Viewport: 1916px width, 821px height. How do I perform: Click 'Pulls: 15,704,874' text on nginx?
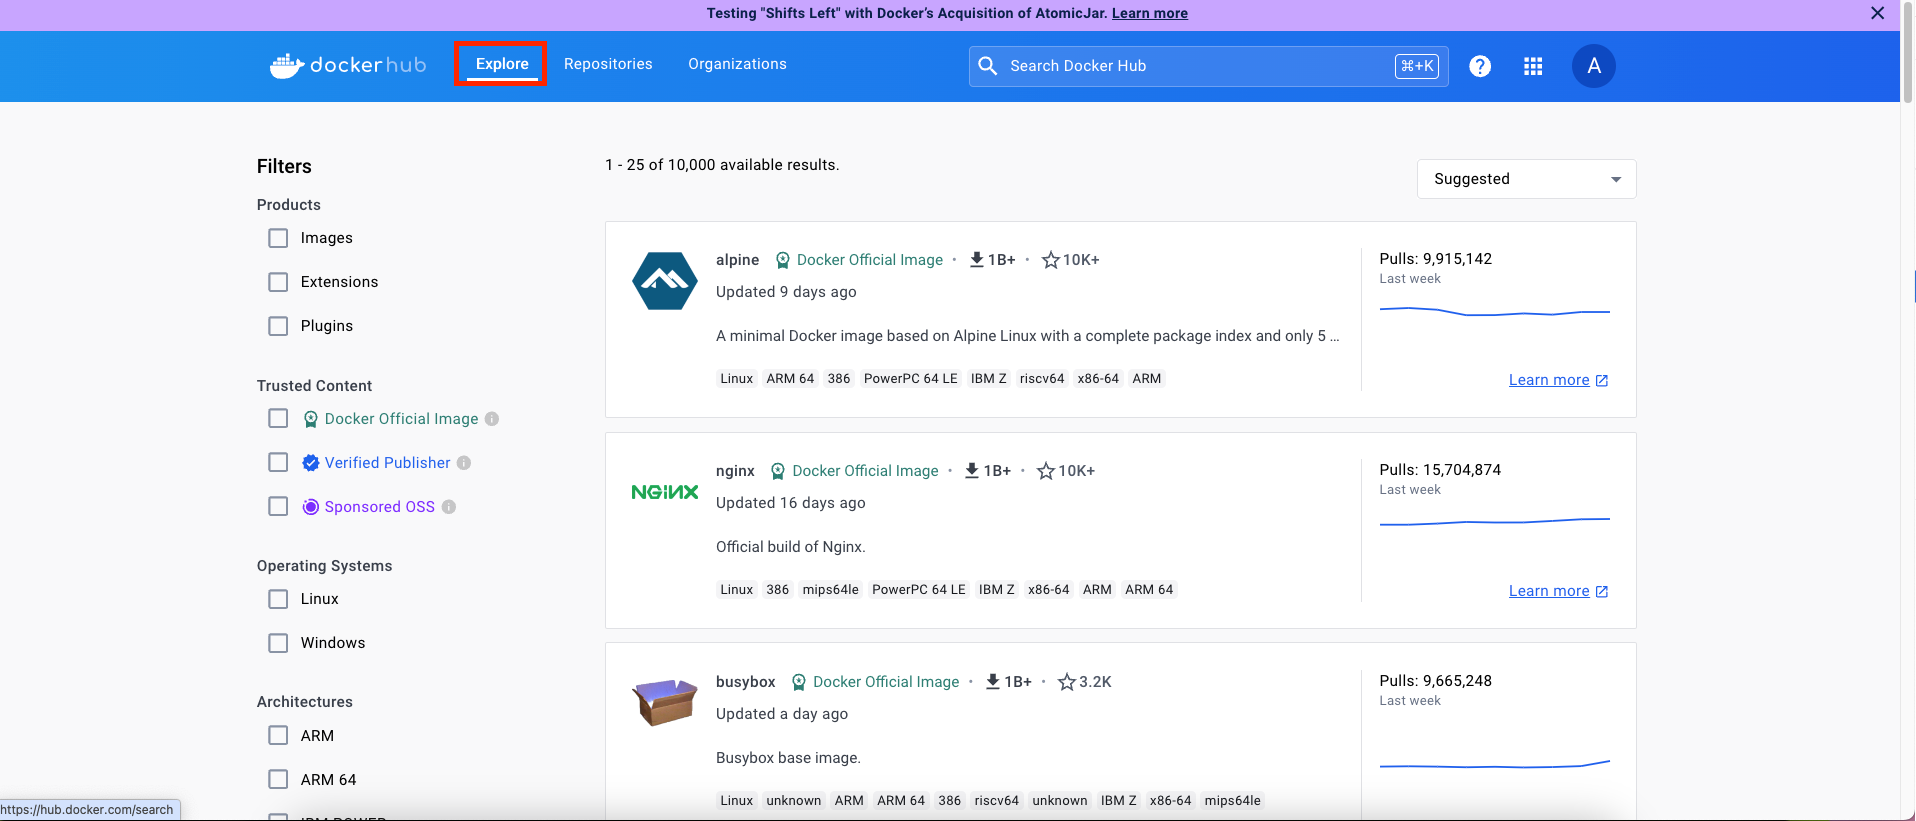tap(1440, 470)
